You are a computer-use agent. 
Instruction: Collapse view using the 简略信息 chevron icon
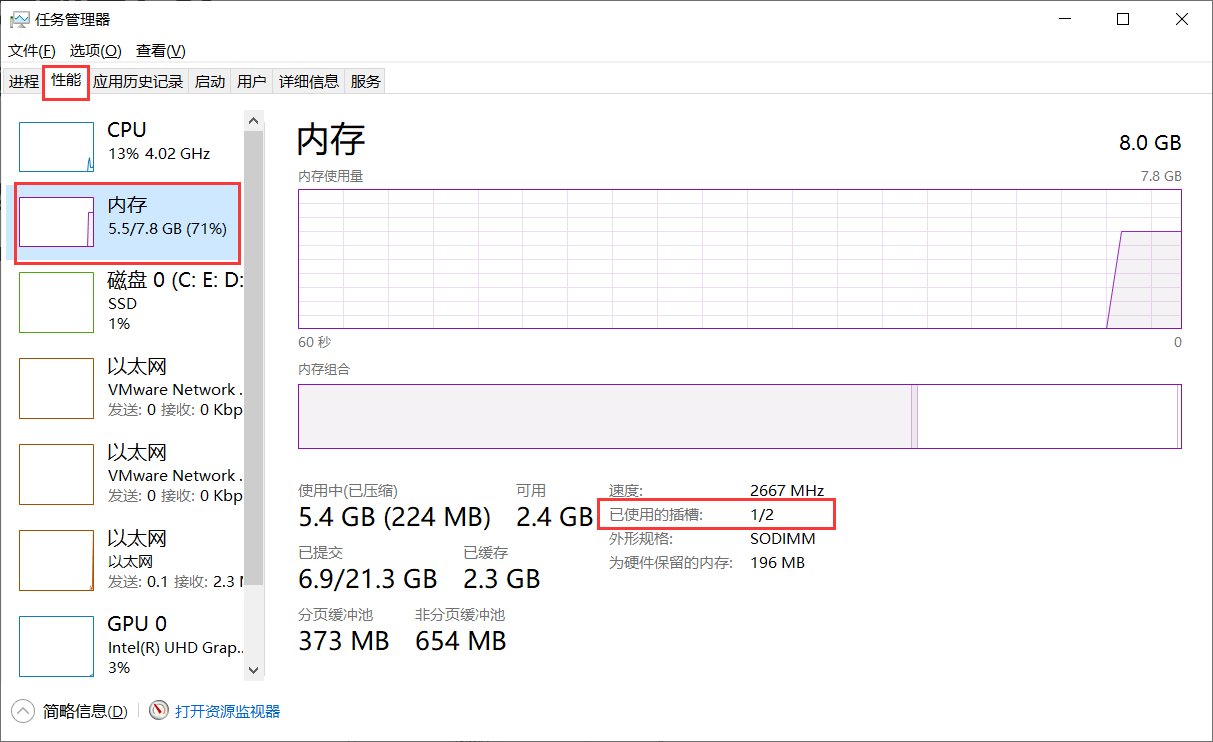click(x=23, y=711)
